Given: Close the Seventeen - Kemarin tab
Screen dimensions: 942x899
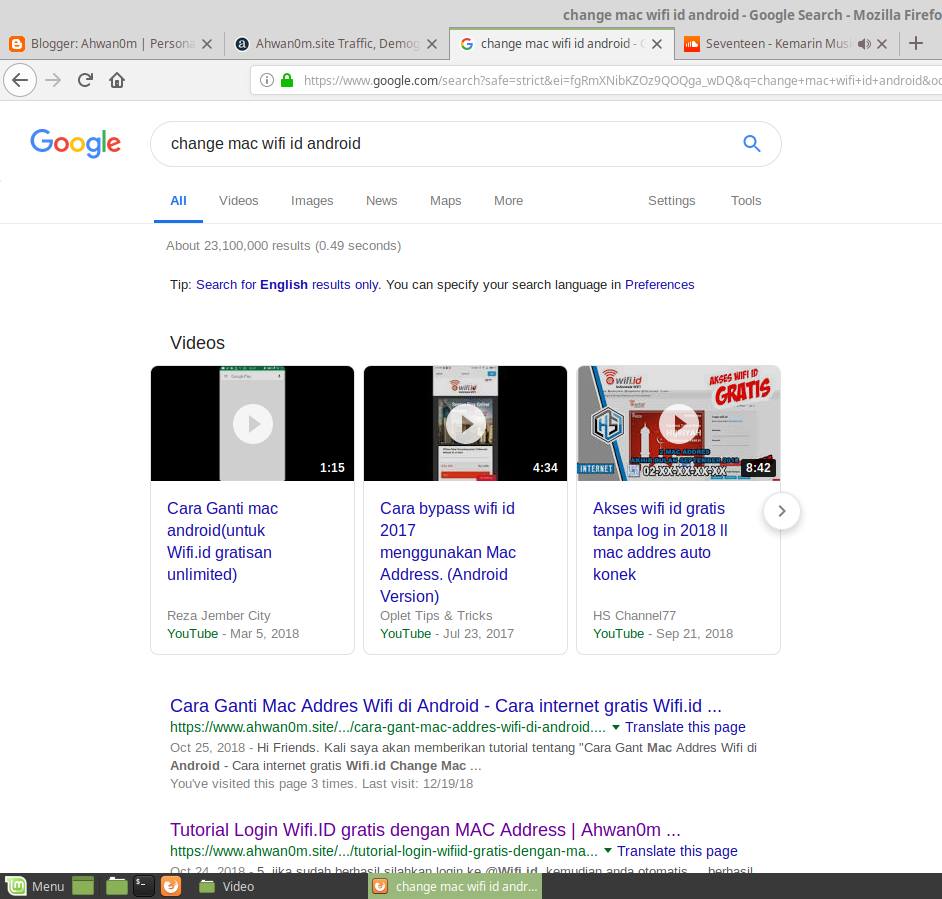Looking at the screenshot, I should (882, 44).
